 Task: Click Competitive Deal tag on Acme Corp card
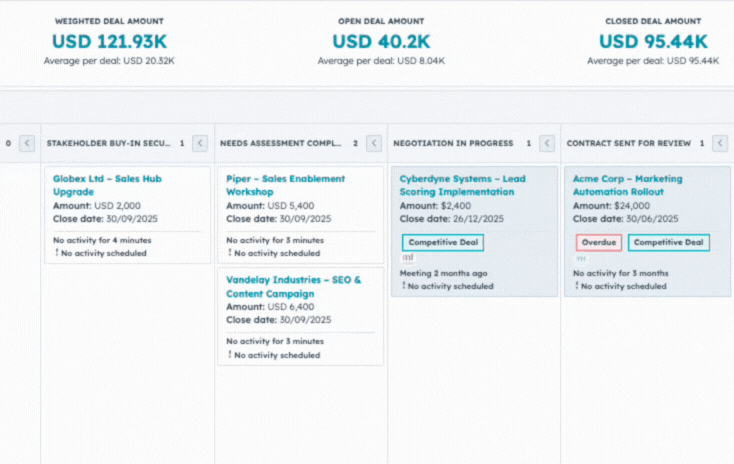tap(668, 243)
